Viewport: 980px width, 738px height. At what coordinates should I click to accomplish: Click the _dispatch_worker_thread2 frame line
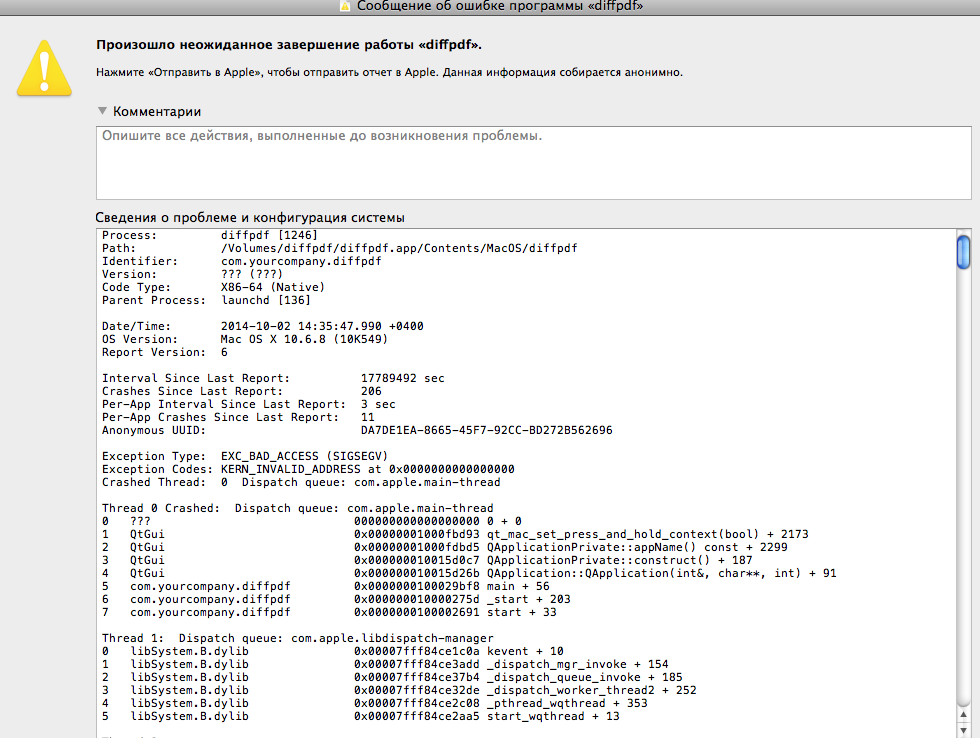pyautogui.click(x=399, y=691)
